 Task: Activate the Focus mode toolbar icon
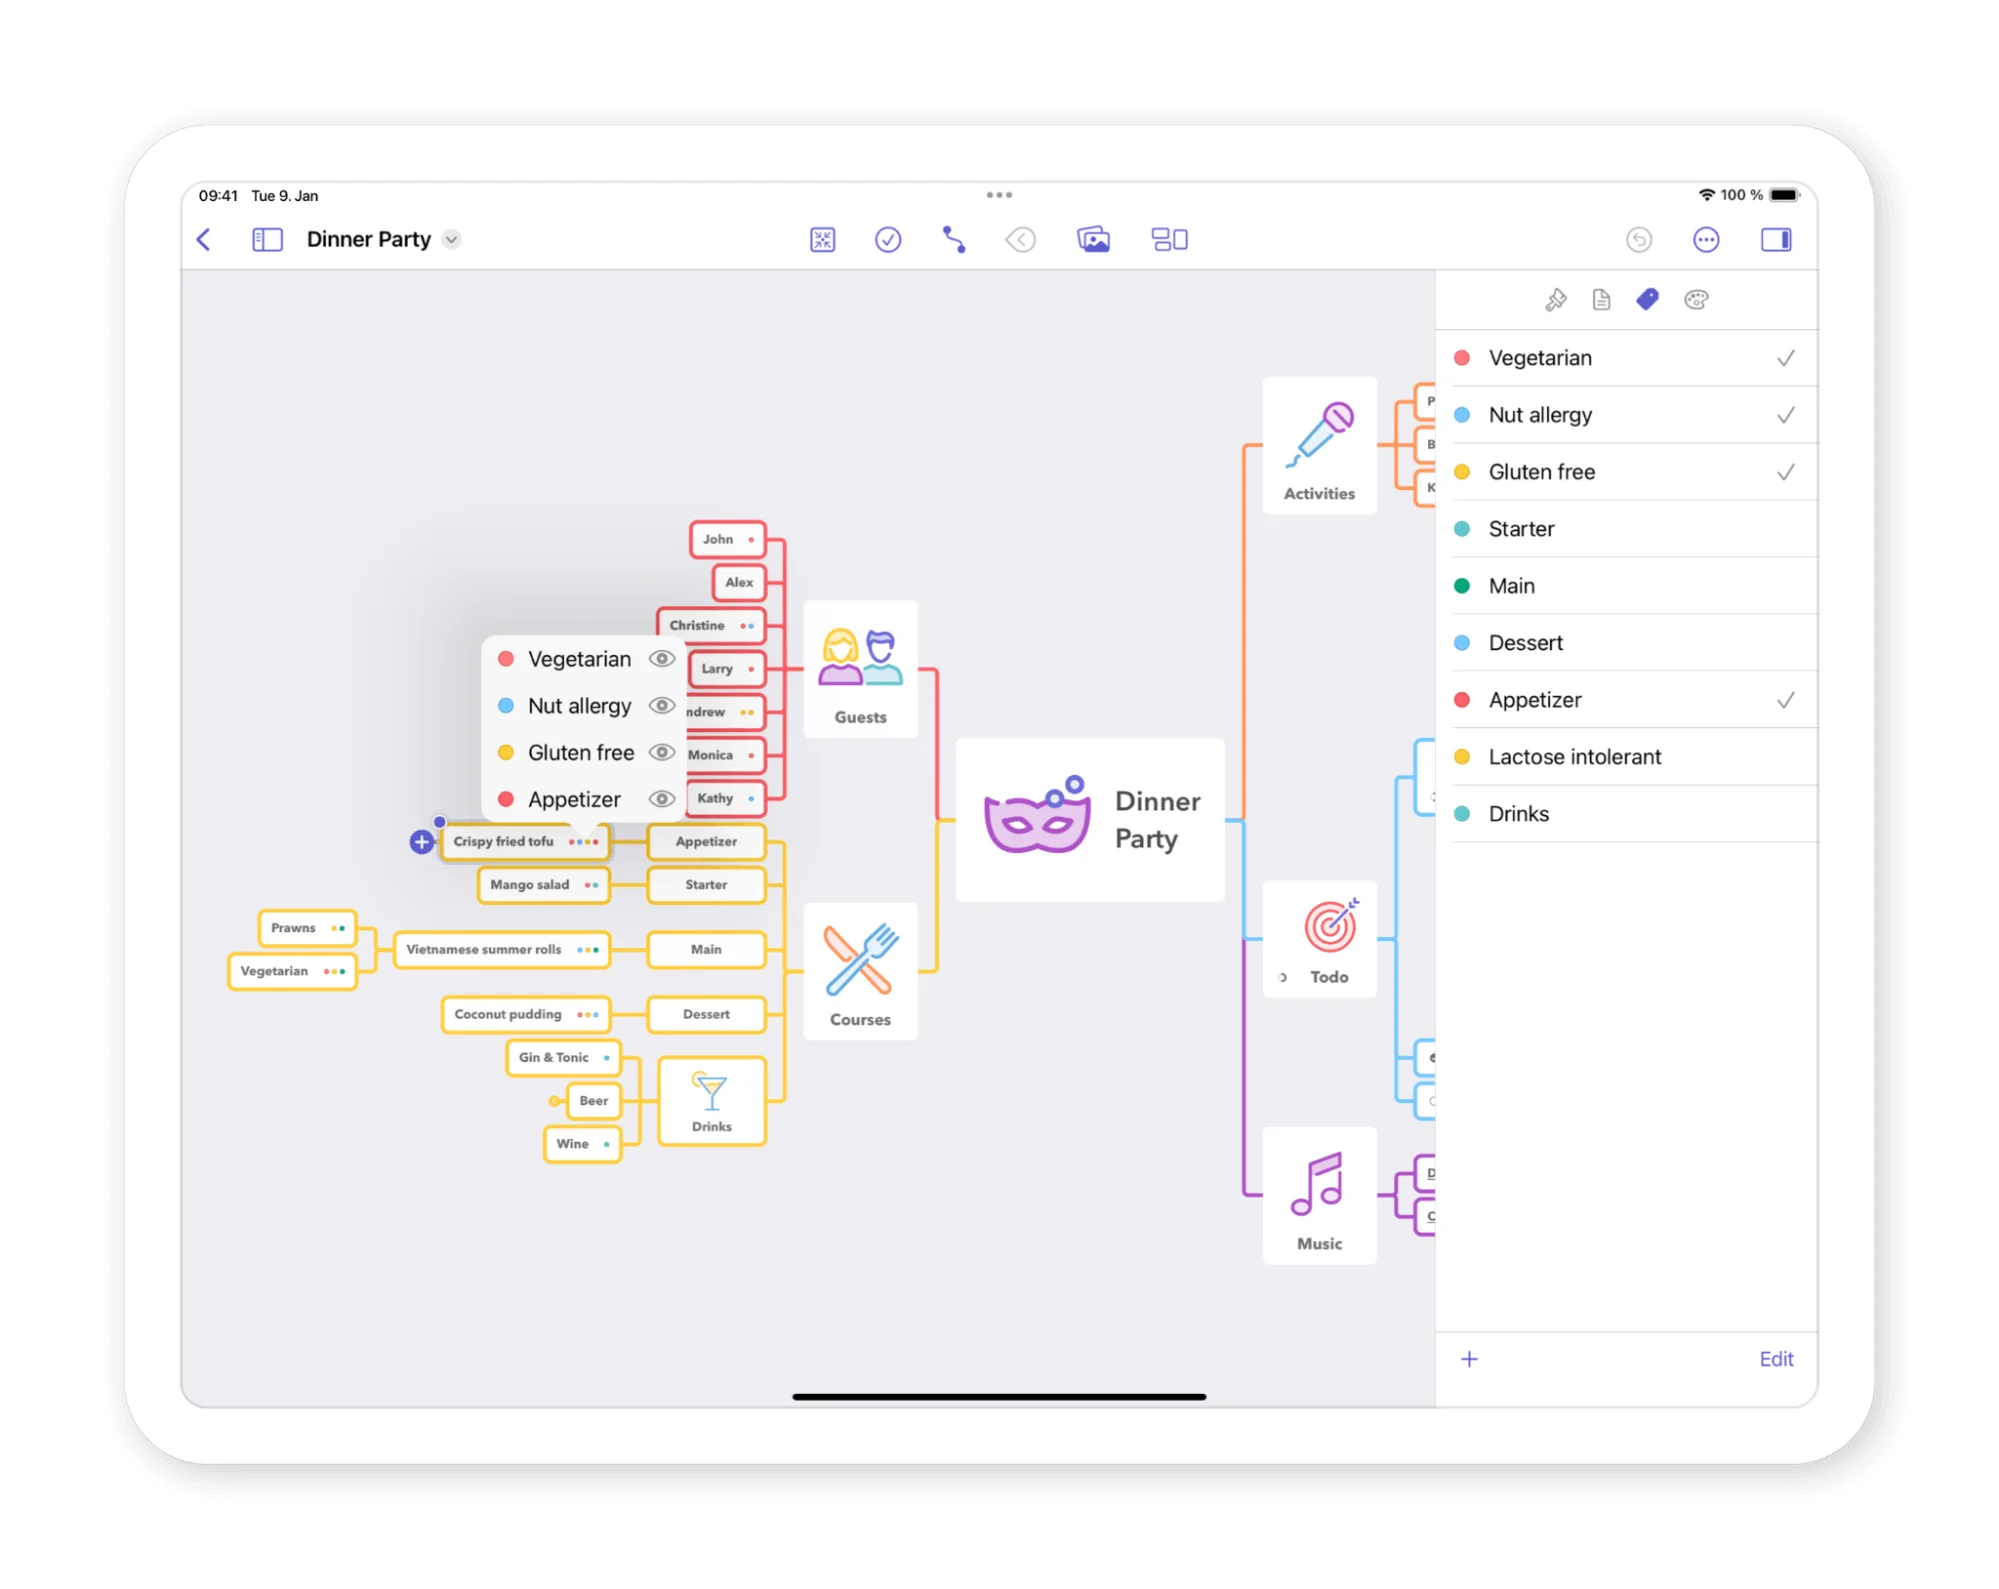822,239
